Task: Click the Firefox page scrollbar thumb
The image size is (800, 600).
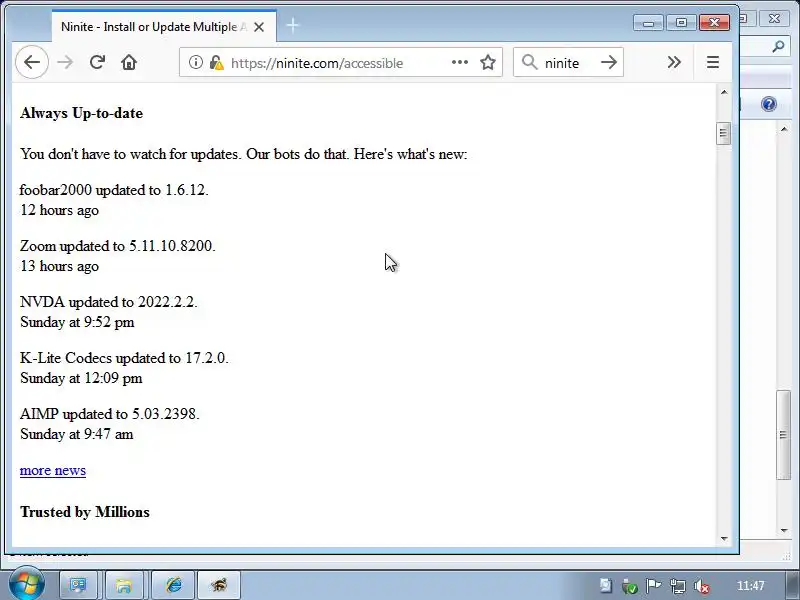Action: [723, 134]
